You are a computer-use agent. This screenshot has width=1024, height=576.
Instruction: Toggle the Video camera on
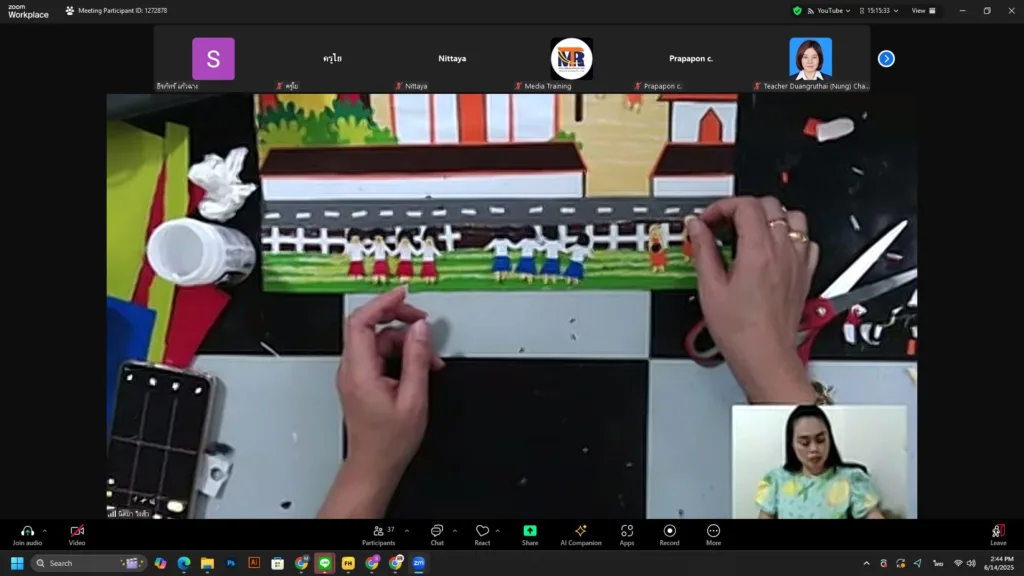point(77,531)
